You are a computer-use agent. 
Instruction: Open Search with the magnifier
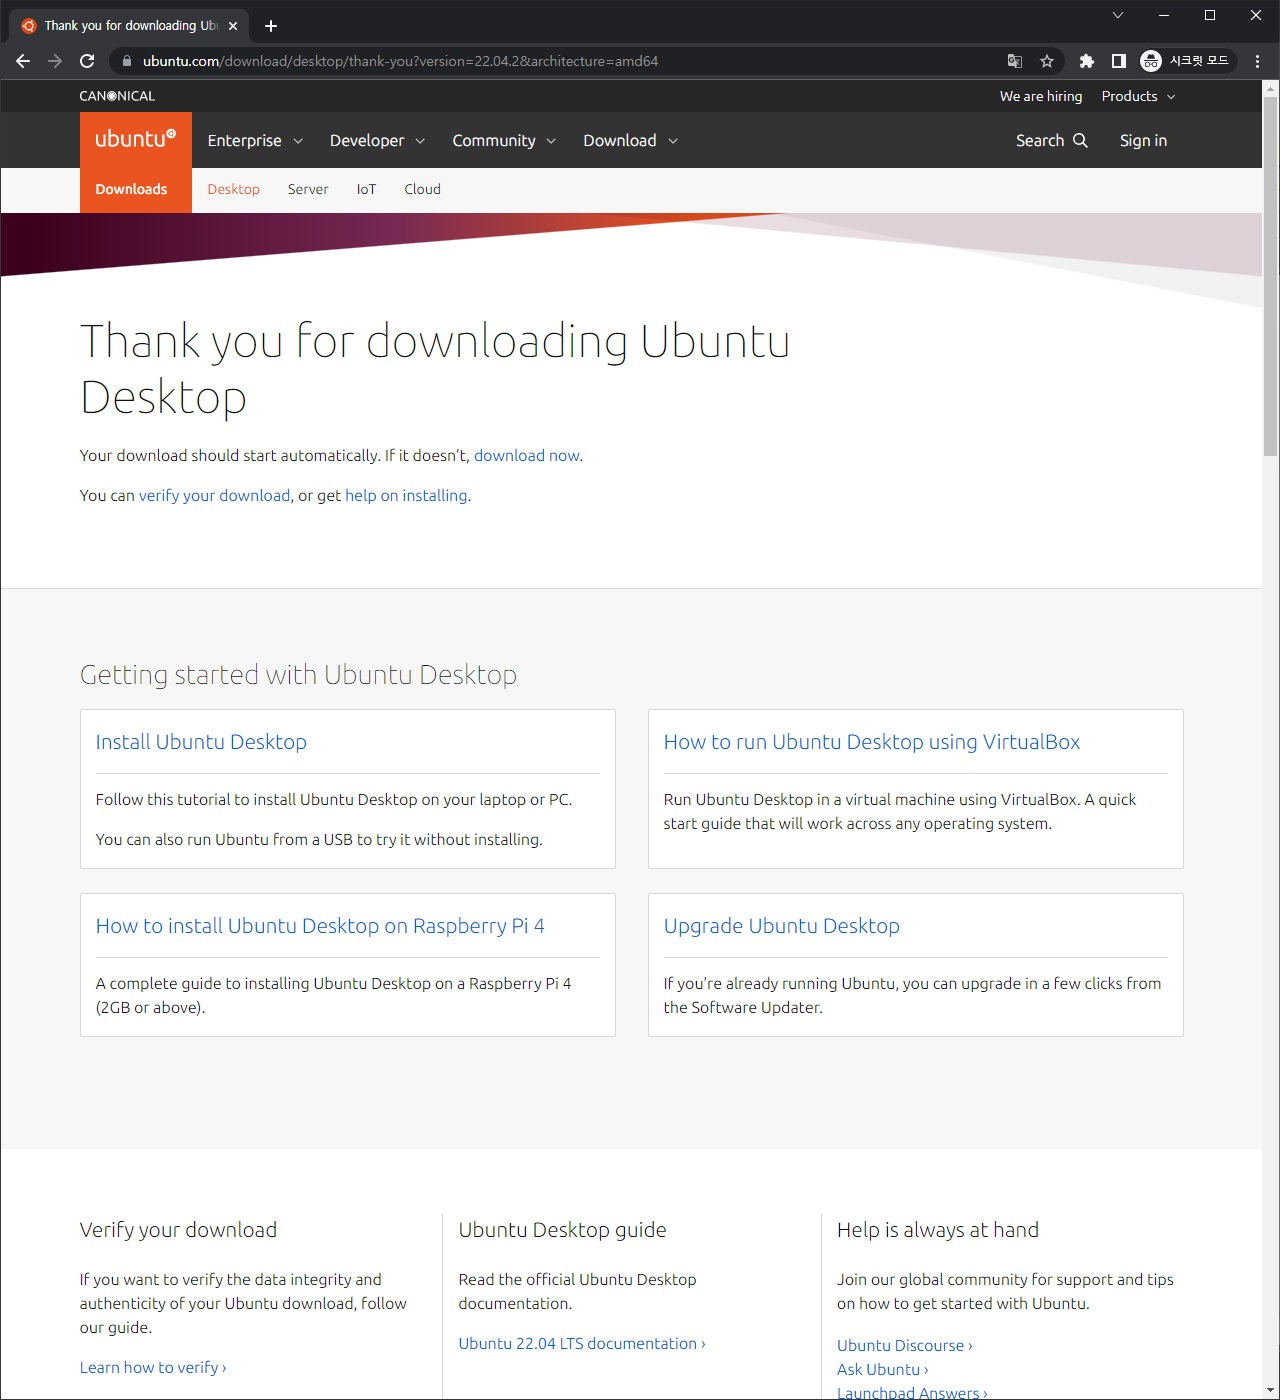1051,140
